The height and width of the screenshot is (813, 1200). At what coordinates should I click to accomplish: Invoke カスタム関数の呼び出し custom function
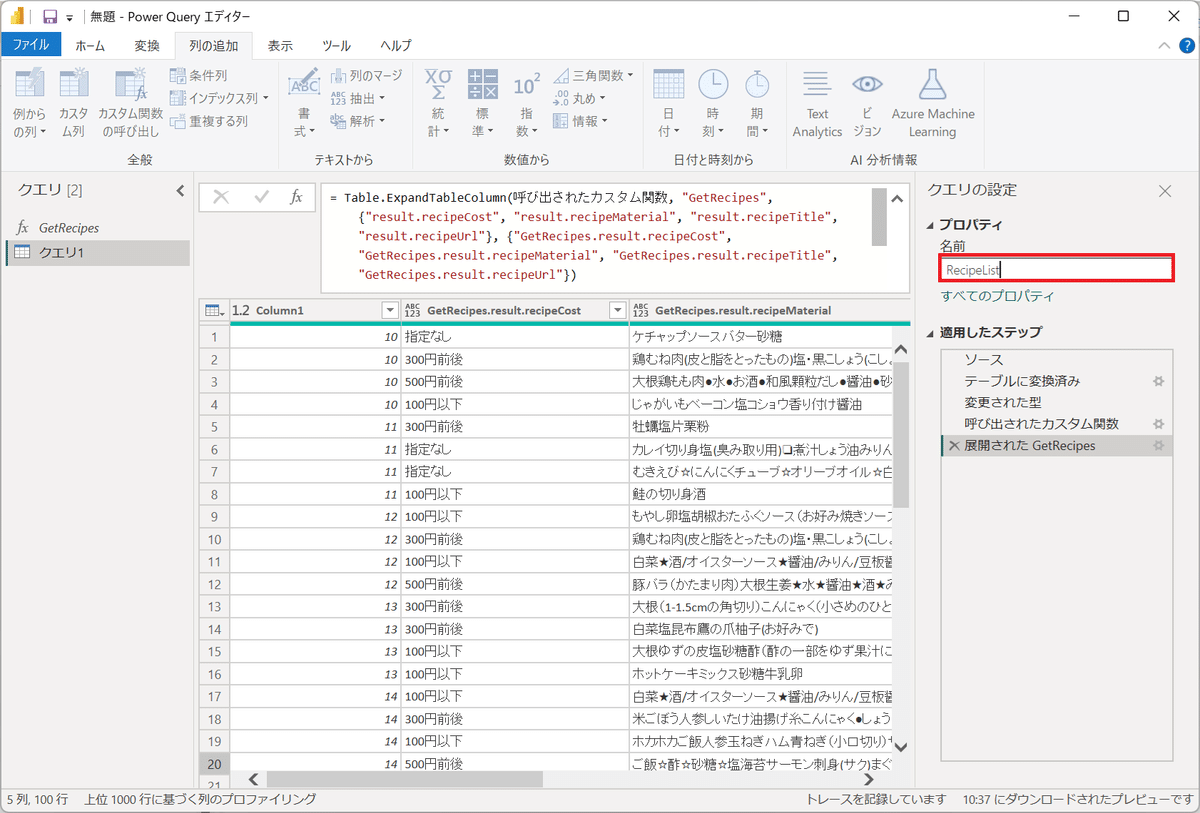(x=130, y=104)
